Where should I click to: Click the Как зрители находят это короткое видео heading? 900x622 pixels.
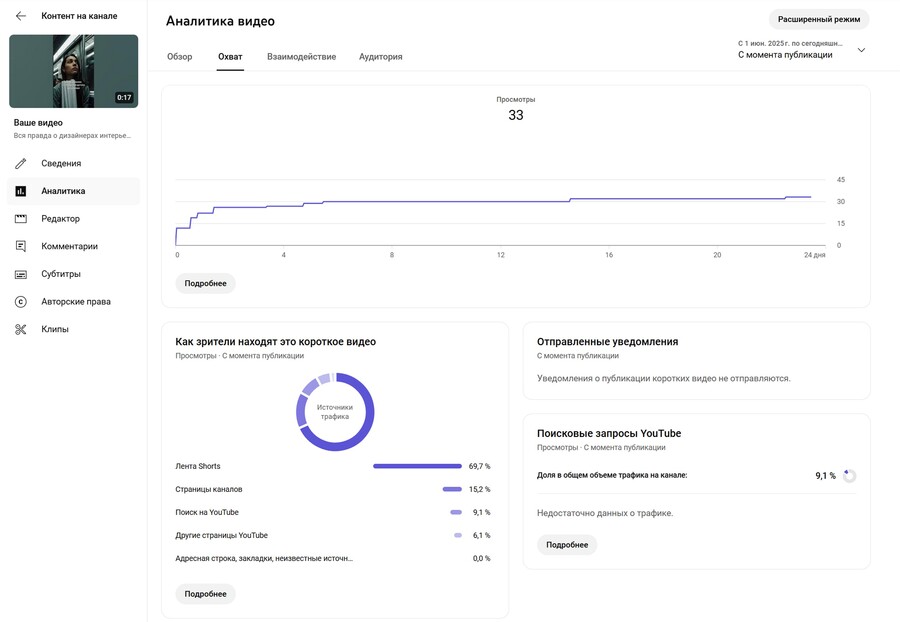pos(276,341)
